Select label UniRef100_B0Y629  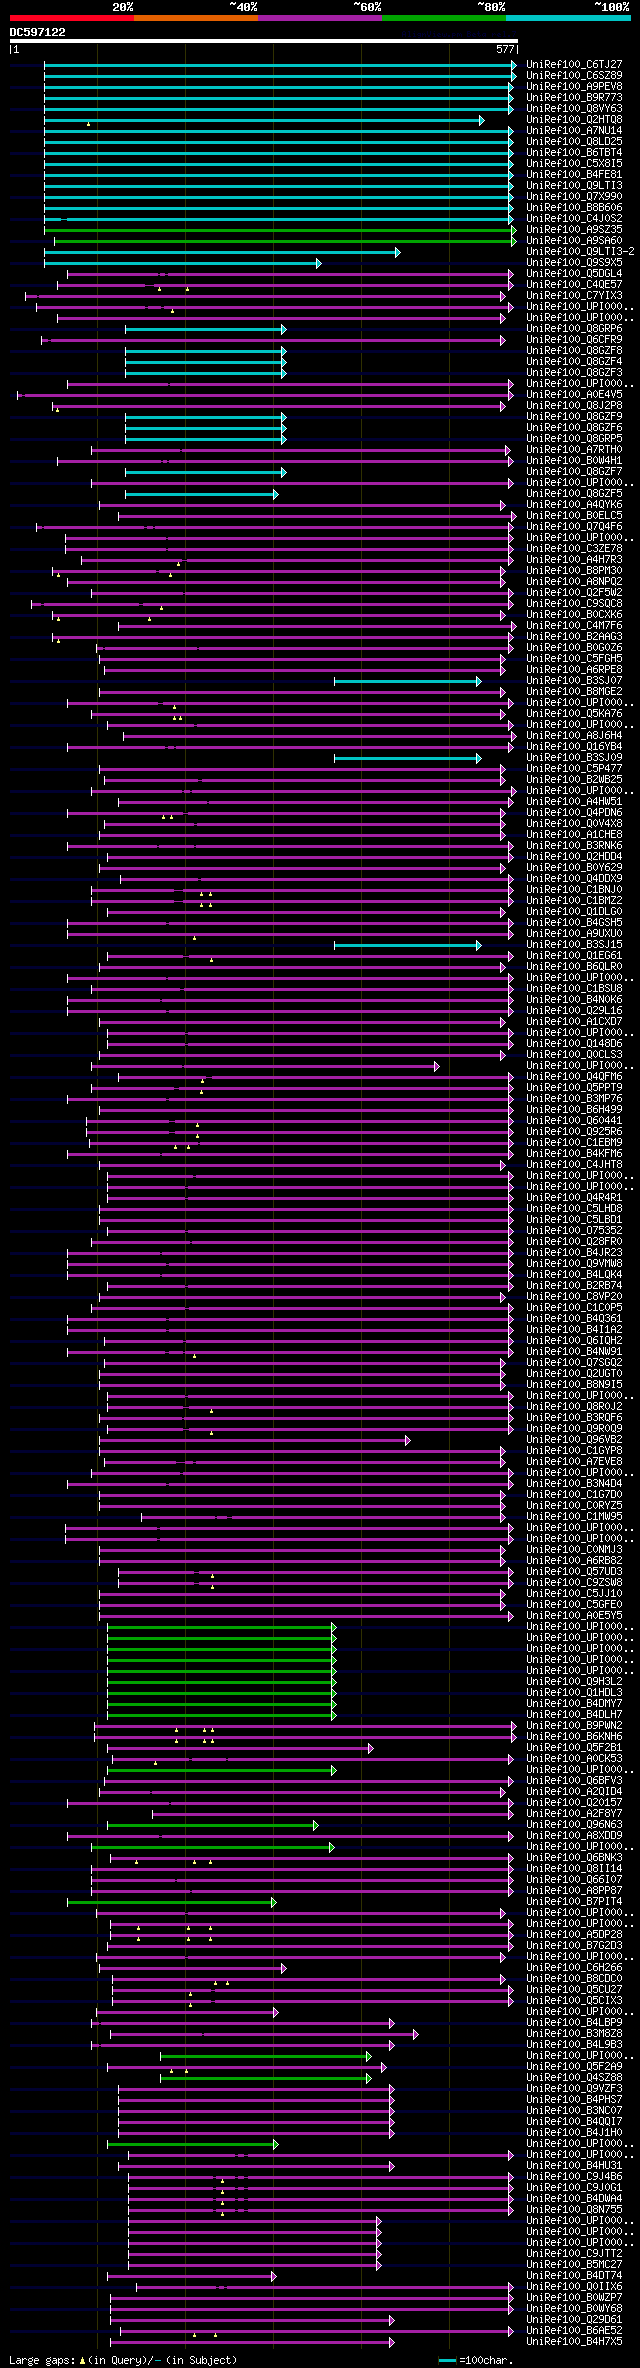point(574,867)
